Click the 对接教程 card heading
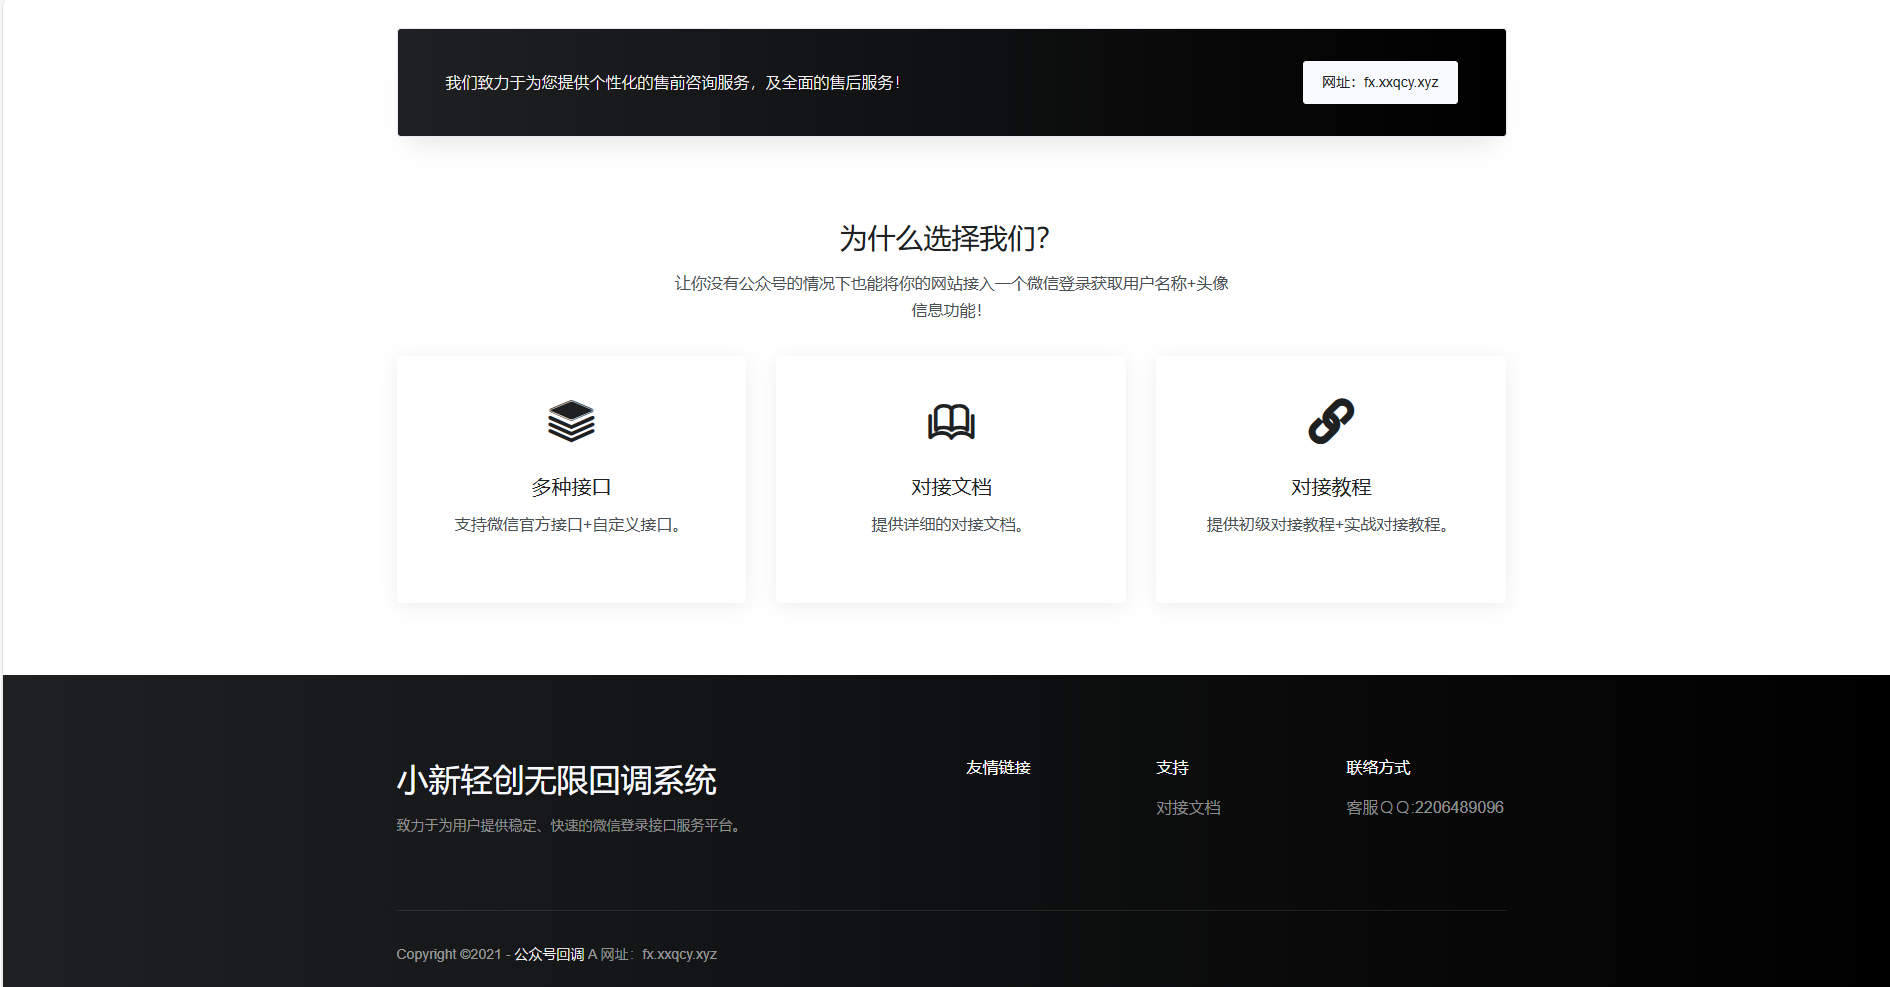 point(1331,487)
